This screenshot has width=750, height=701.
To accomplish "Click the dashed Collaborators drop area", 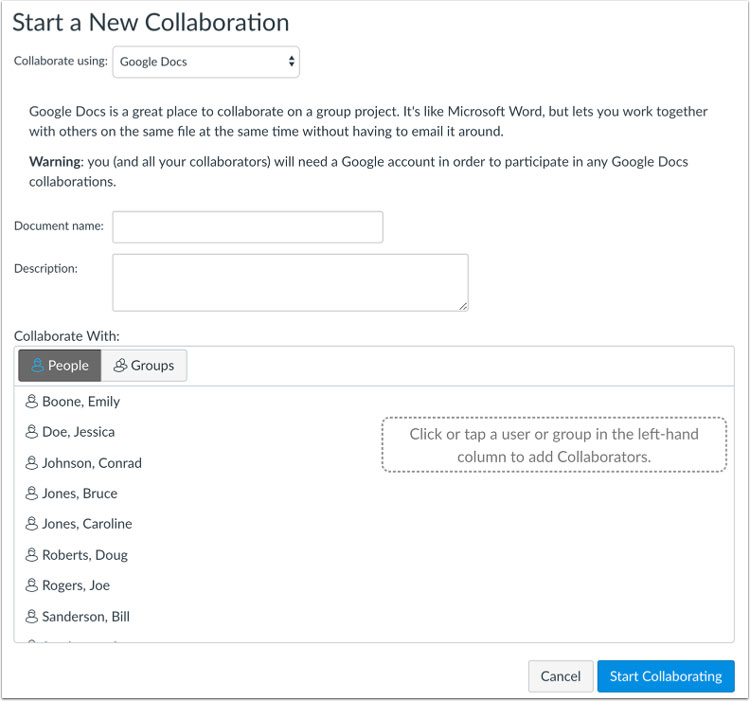I will 553,445.
